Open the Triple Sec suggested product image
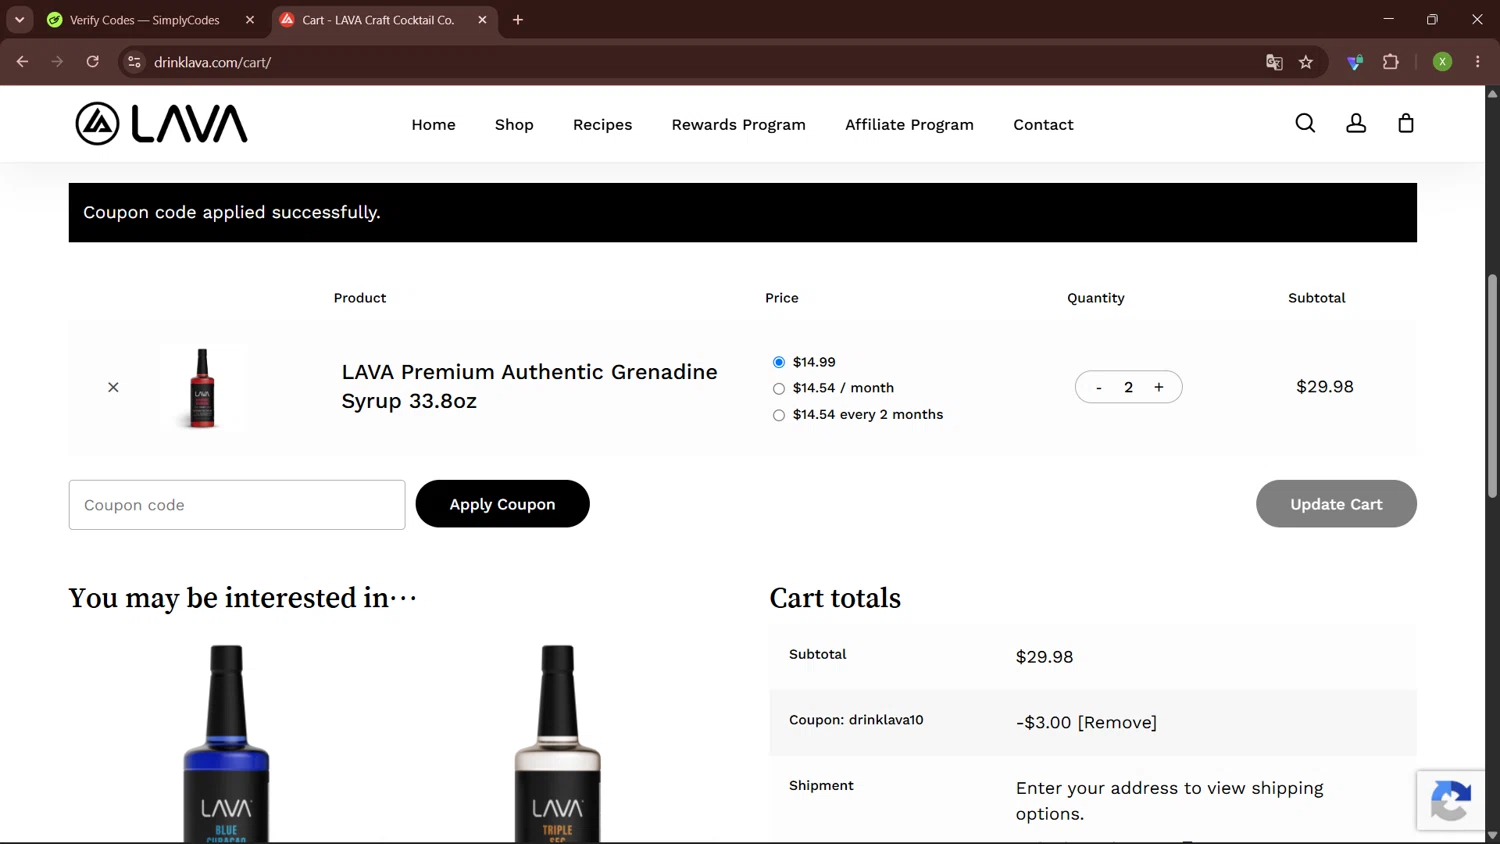Screen dimensions: 1500x844 click(x=557, y=743)
